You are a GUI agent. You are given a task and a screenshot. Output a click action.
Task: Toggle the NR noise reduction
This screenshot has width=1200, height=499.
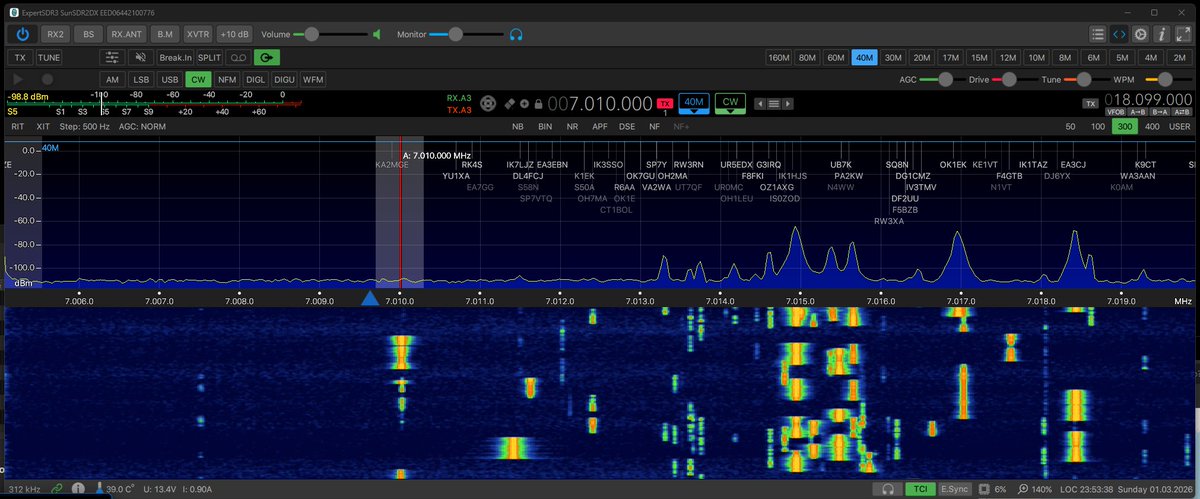tap(572, 127)
